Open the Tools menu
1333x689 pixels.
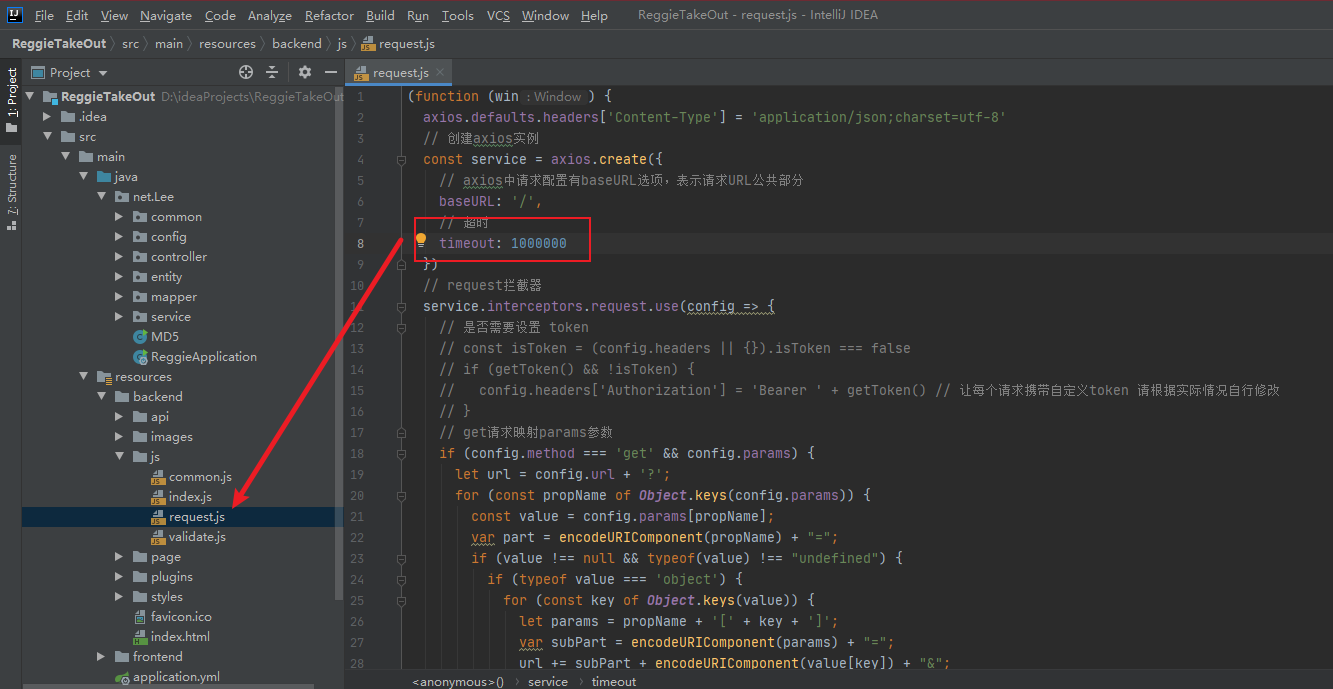click(x=458, y=15)
